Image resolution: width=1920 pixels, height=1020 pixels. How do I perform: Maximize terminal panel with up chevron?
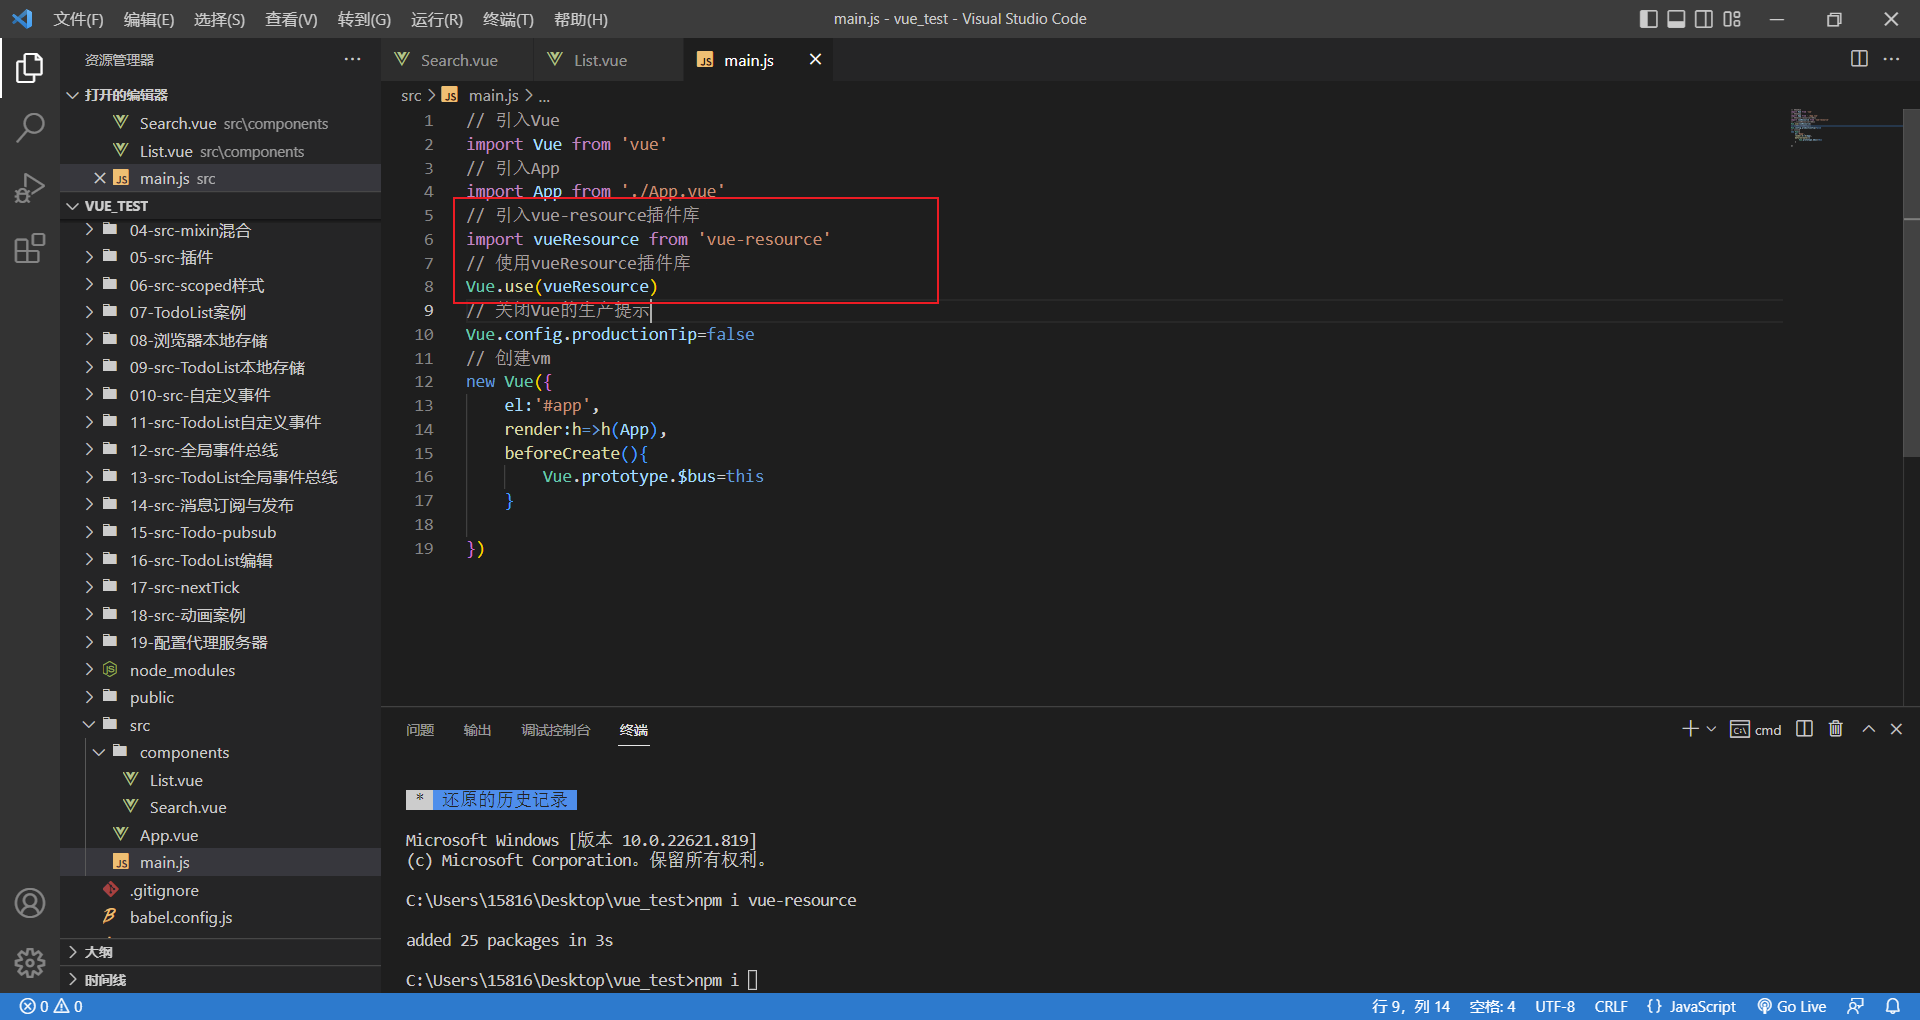tap(1868, 729)
